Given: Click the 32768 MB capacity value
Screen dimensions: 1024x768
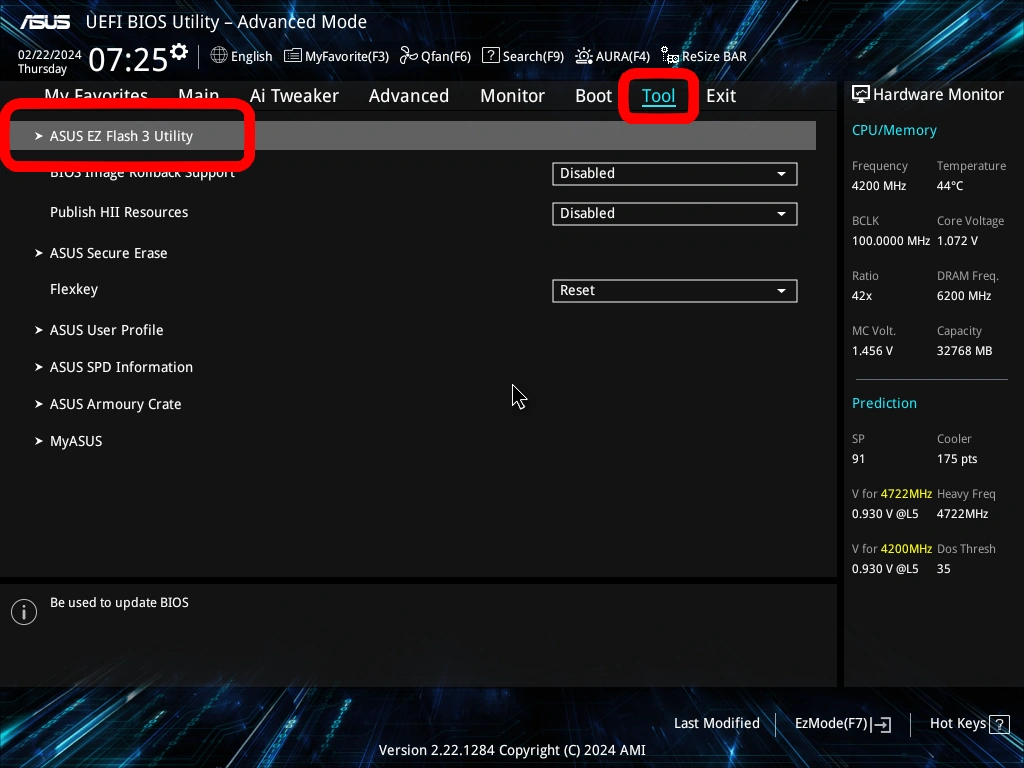Looking at the screenshot, I should [965, 351].
